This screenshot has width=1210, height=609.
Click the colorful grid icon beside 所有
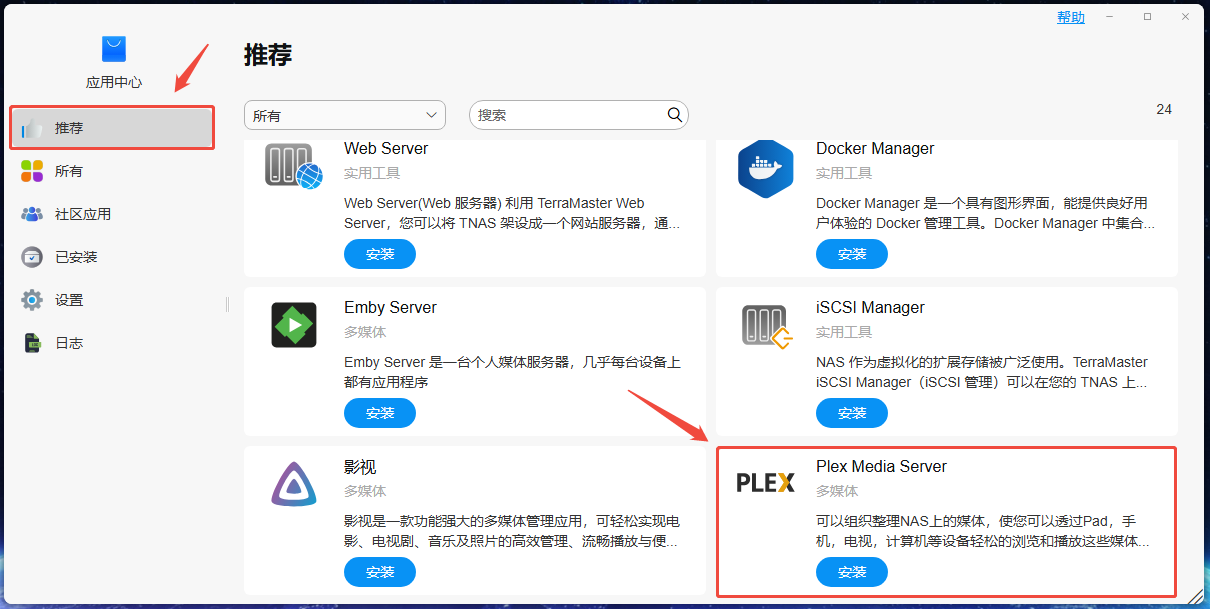pyautogui.click(x=33, y=171)
